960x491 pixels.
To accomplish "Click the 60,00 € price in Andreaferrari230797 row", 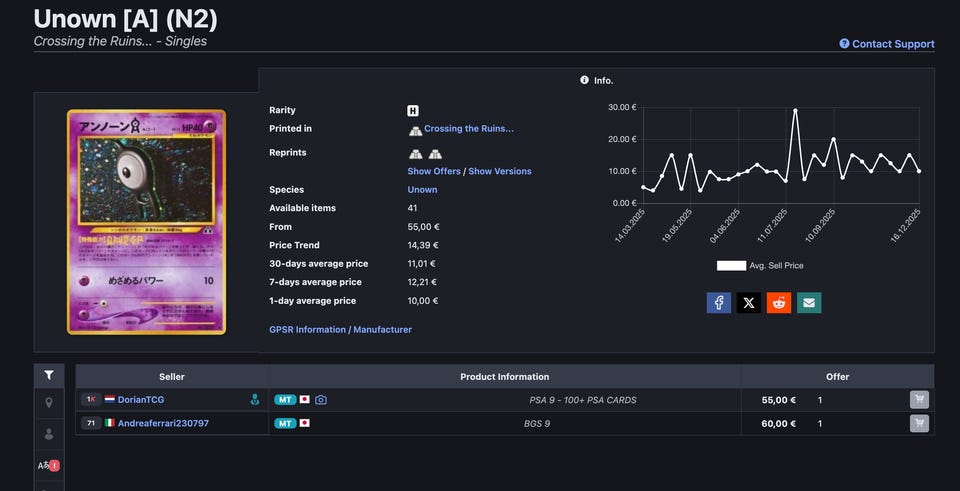I will click(x=779, y=423).
